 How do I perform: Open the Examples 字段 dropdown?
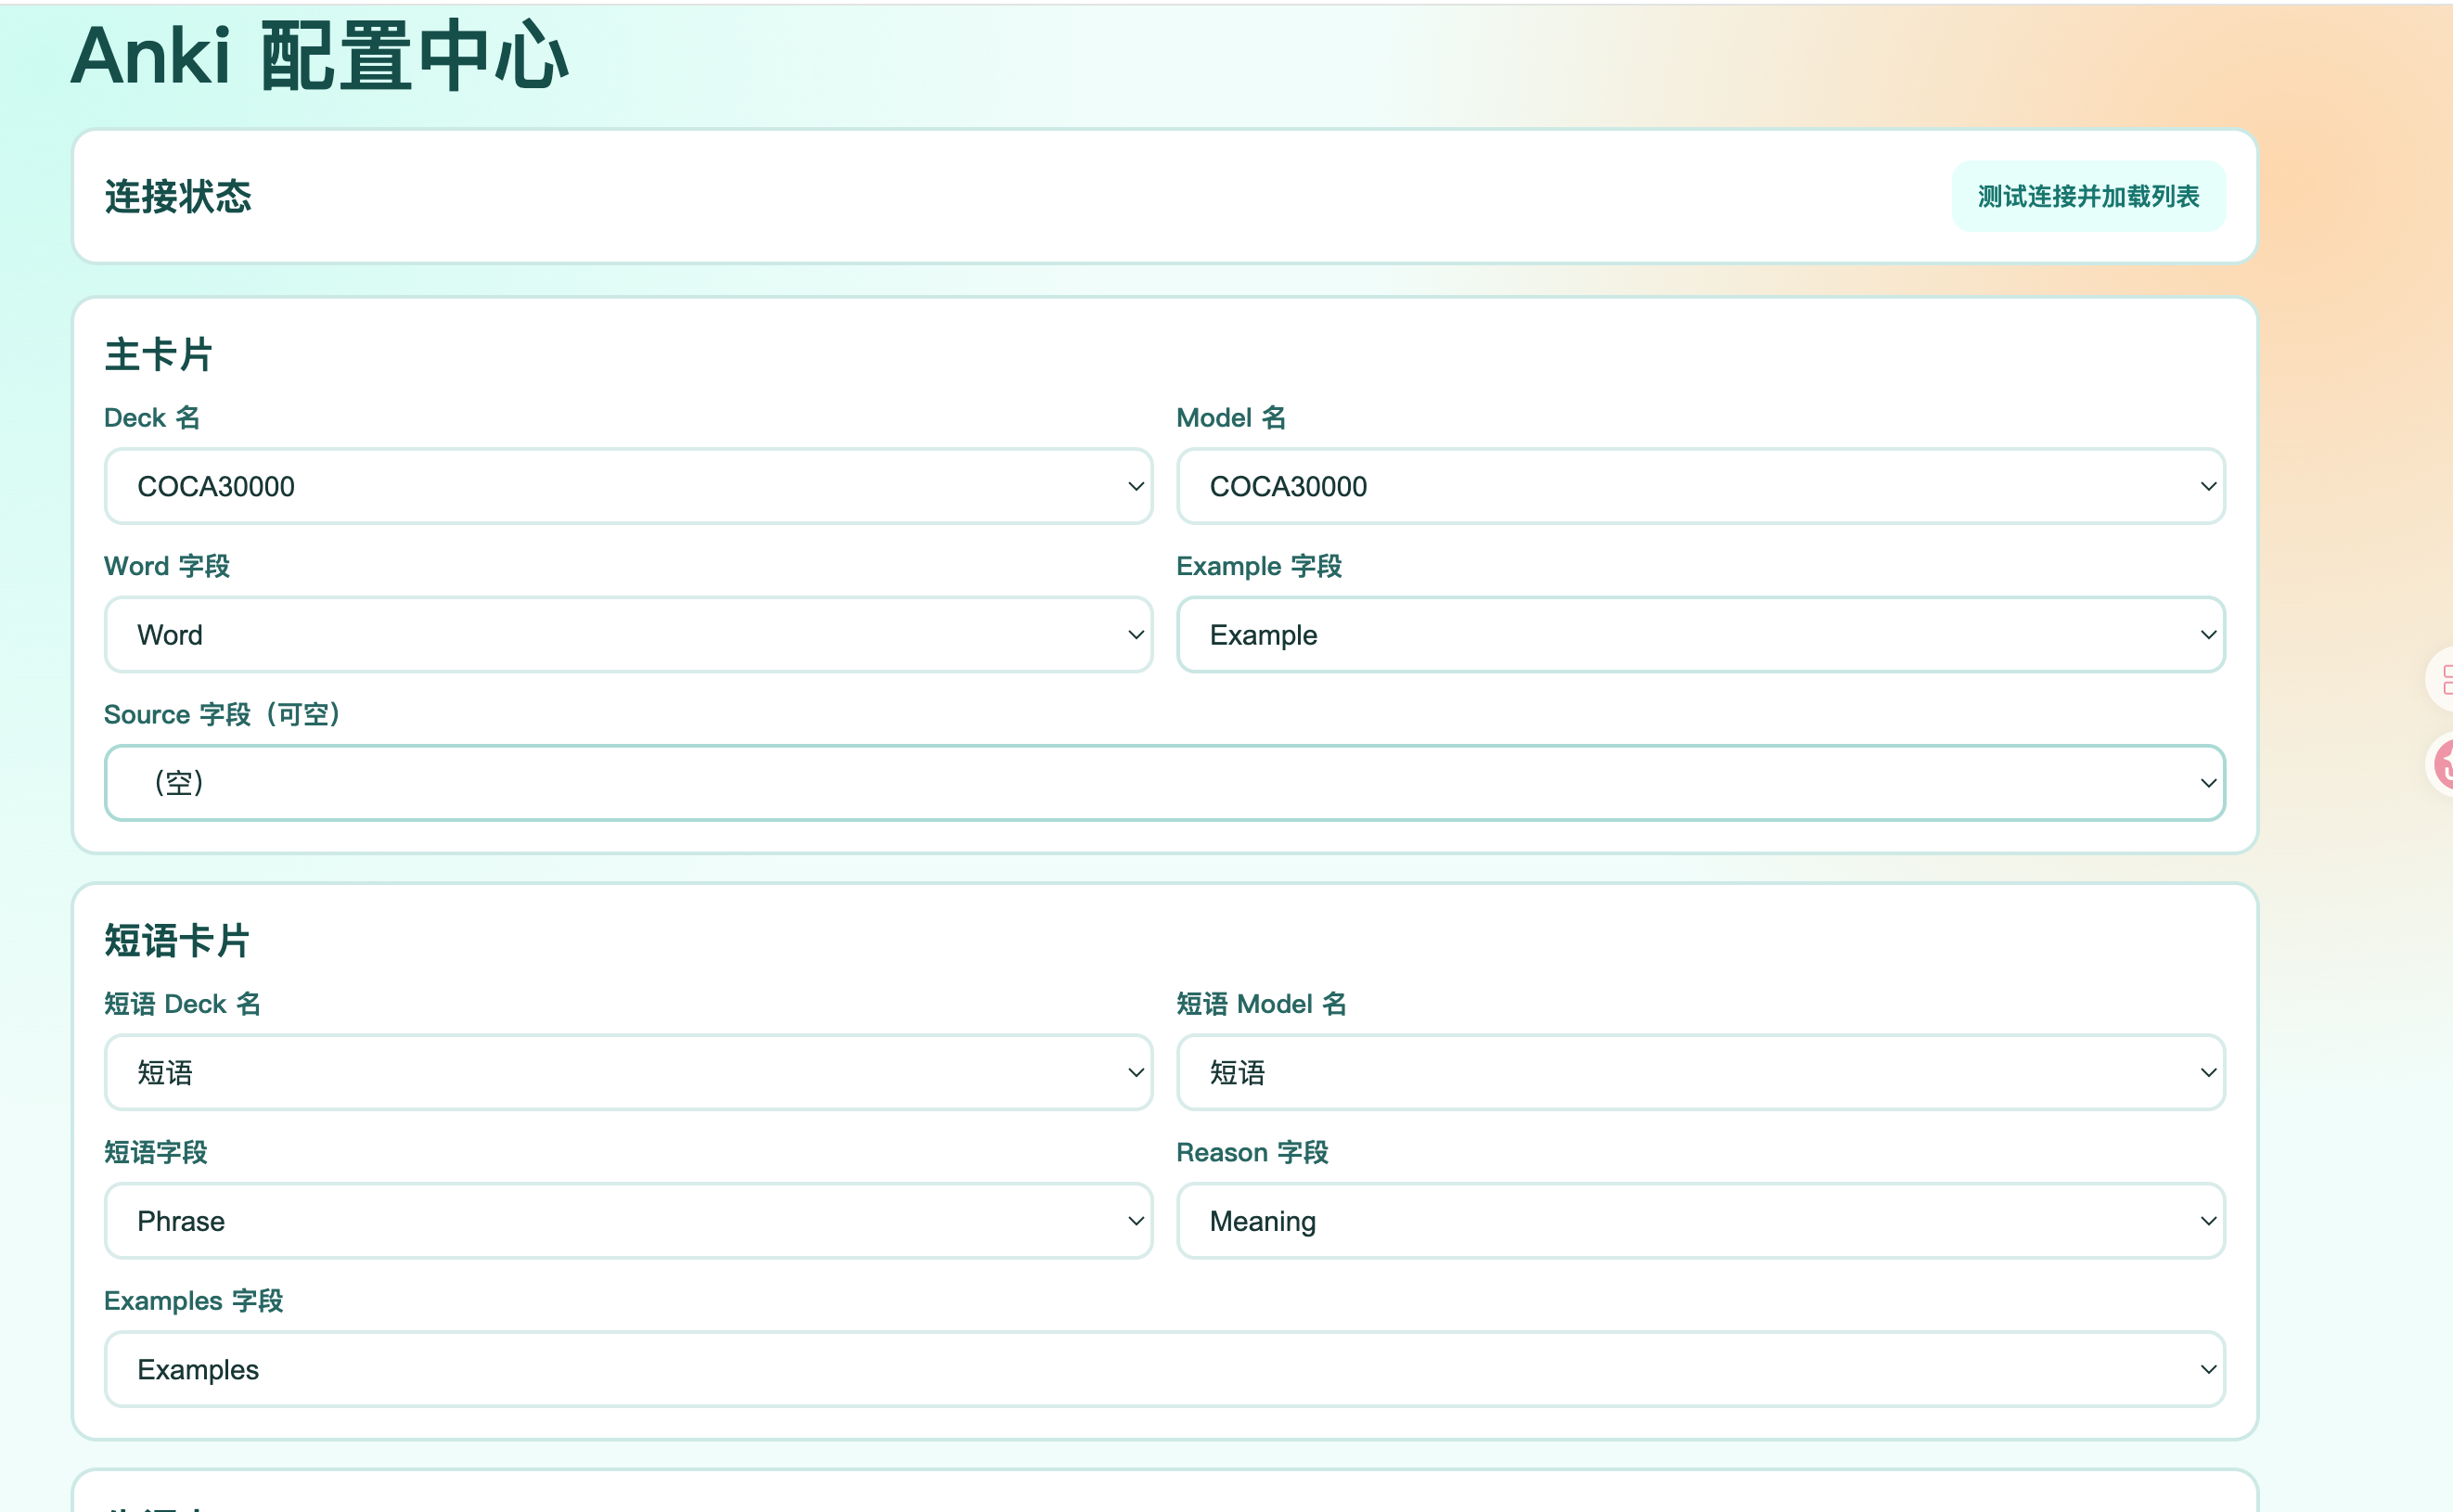coord(1164,1369)
